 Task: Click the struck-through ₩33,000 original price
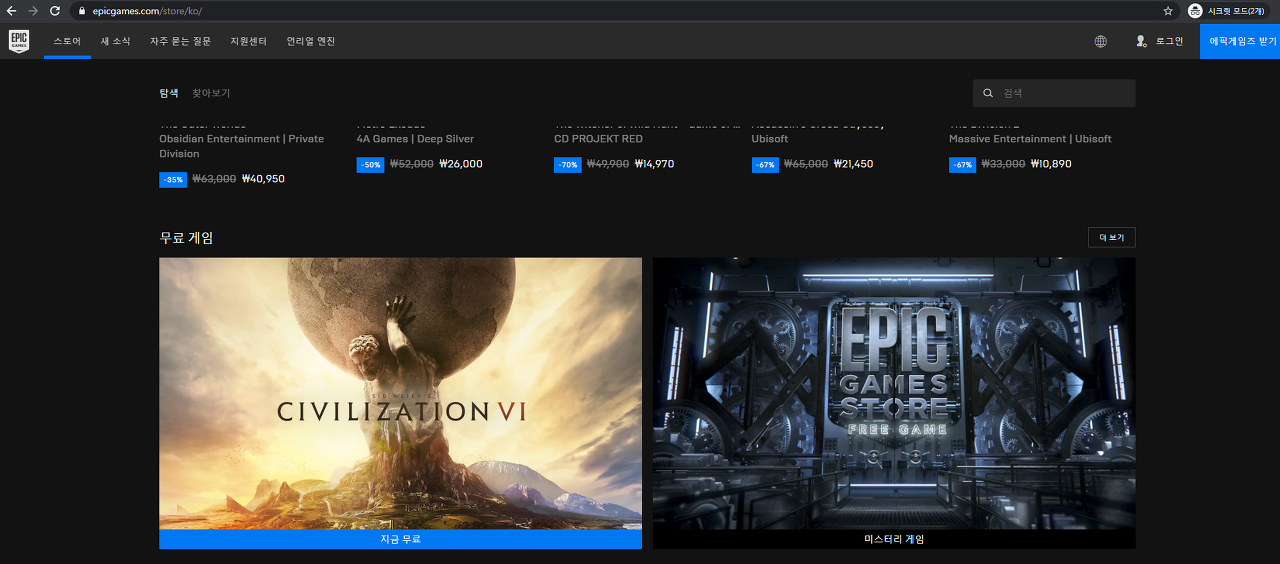point(1003,164)
